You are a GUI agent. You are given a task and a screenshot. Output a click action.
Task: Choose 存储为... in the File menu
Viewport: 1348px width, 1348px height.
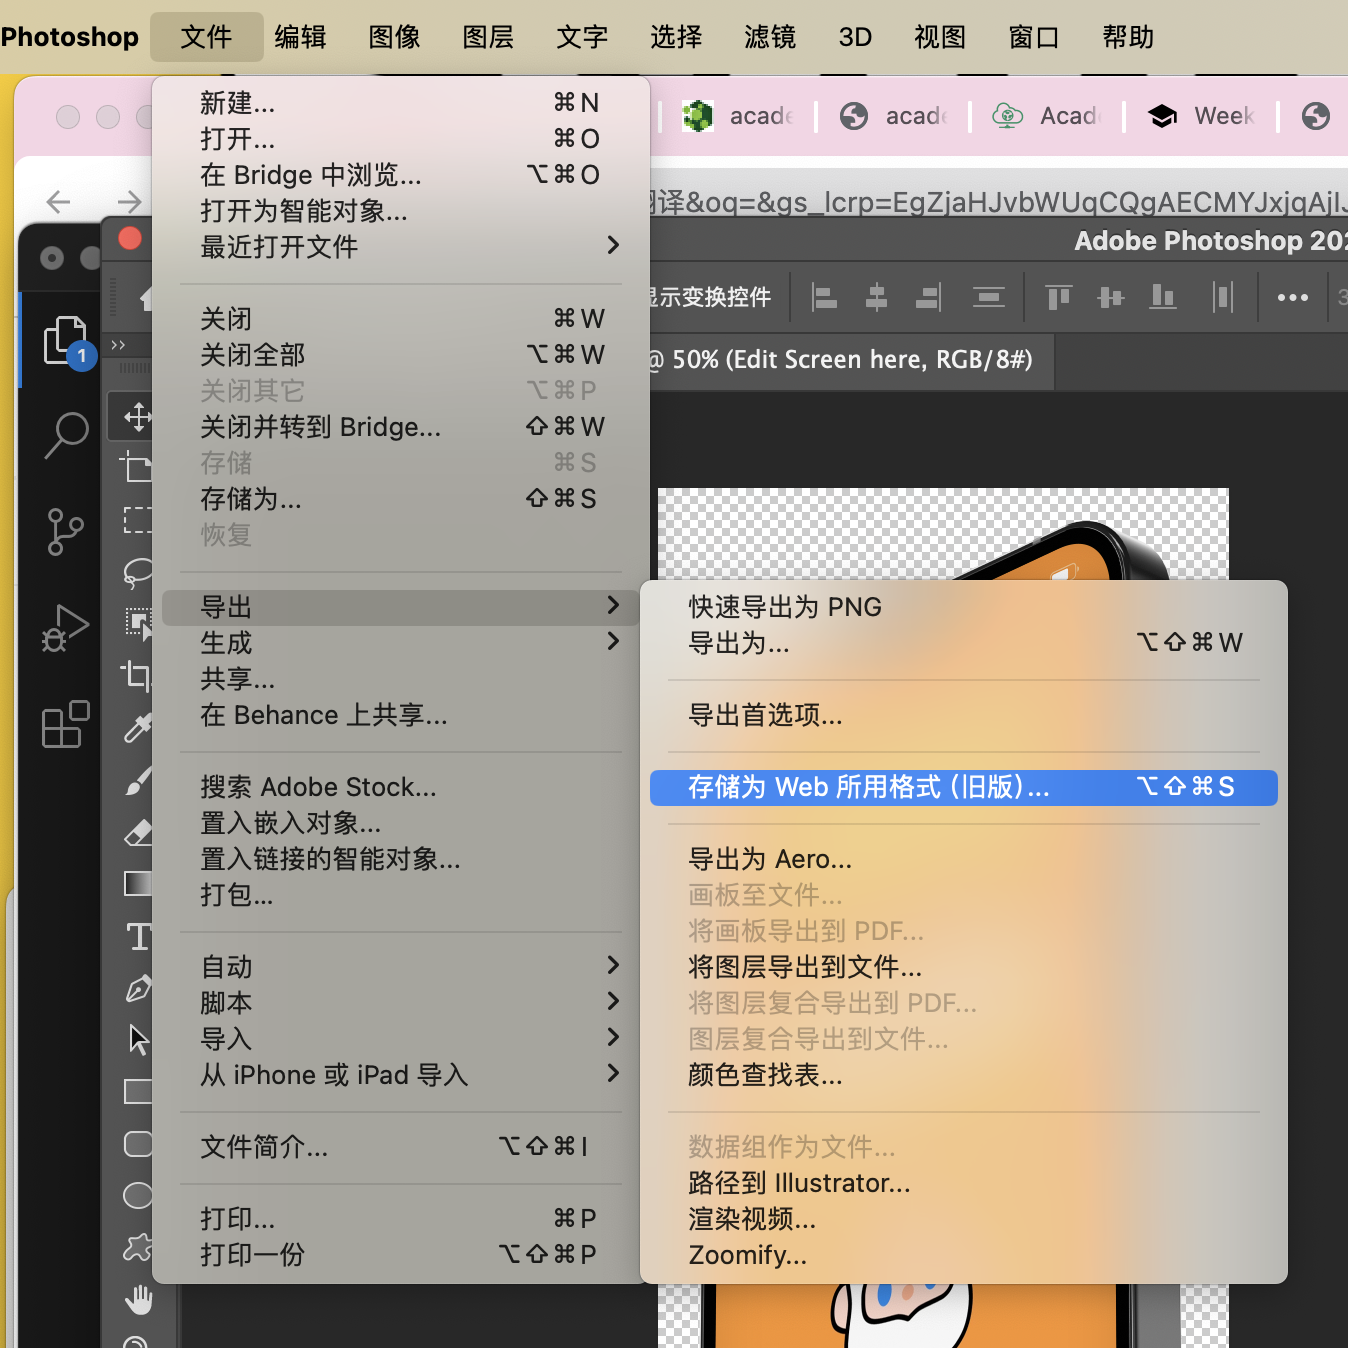[400, 498]
